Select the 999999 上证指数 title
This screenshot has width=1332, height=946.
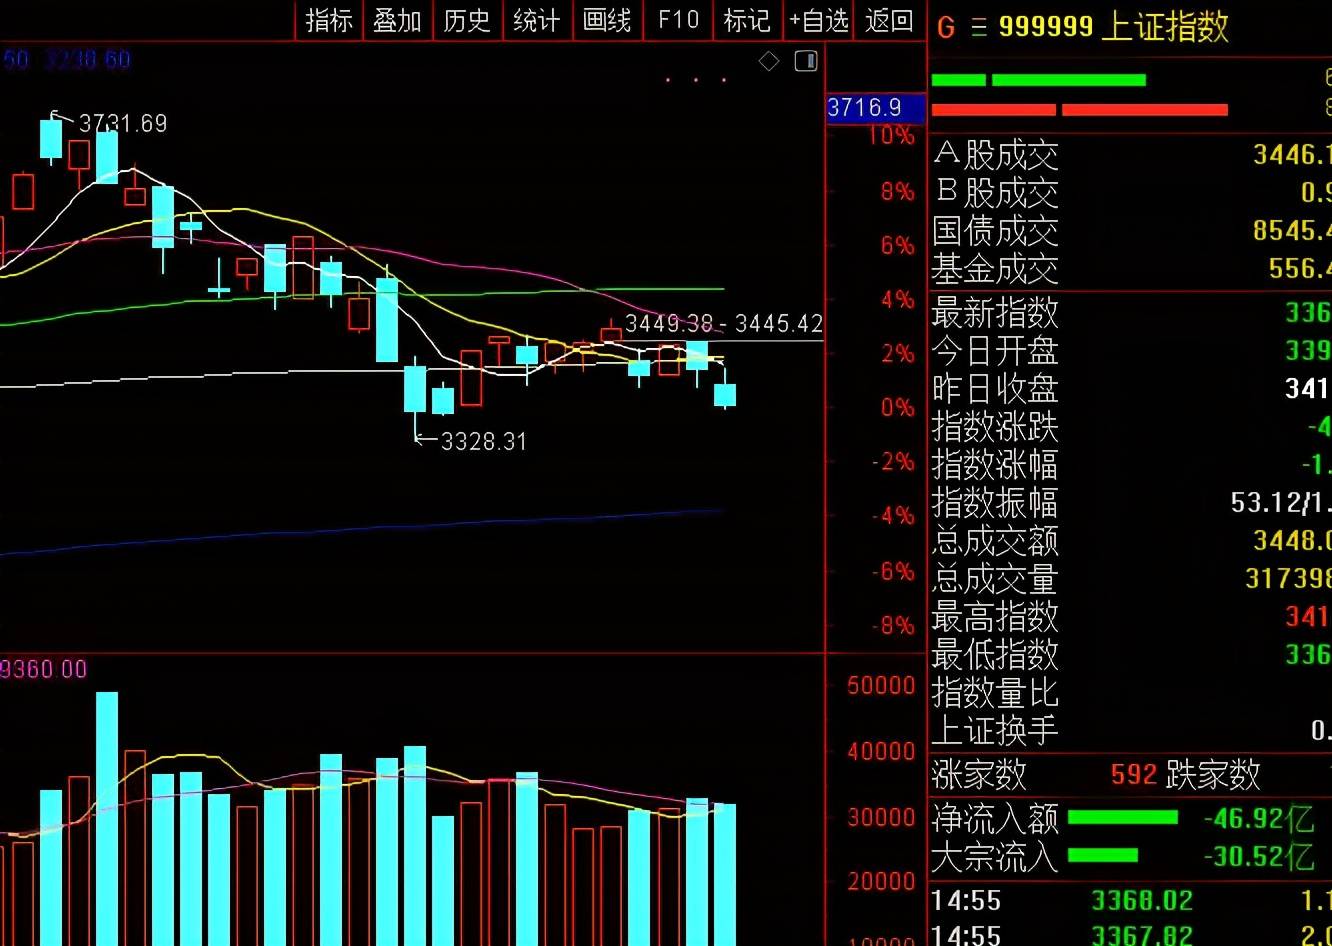(1113, 27)
